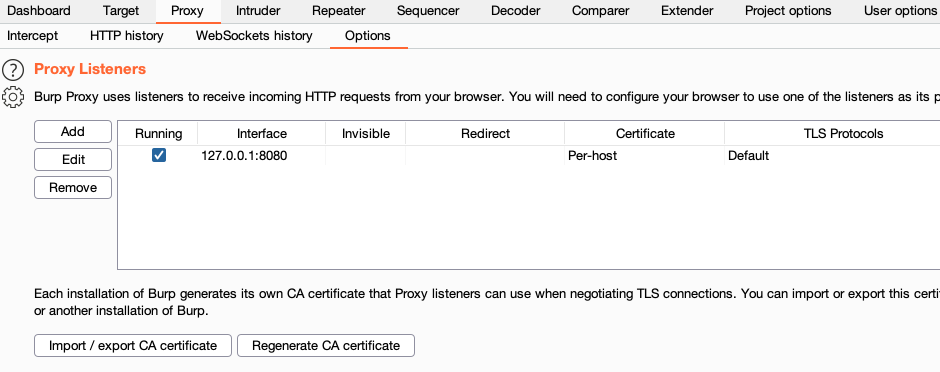The image size is (940, 372).
Task: Select the Options sub-tab
Action: click(367, 36)
